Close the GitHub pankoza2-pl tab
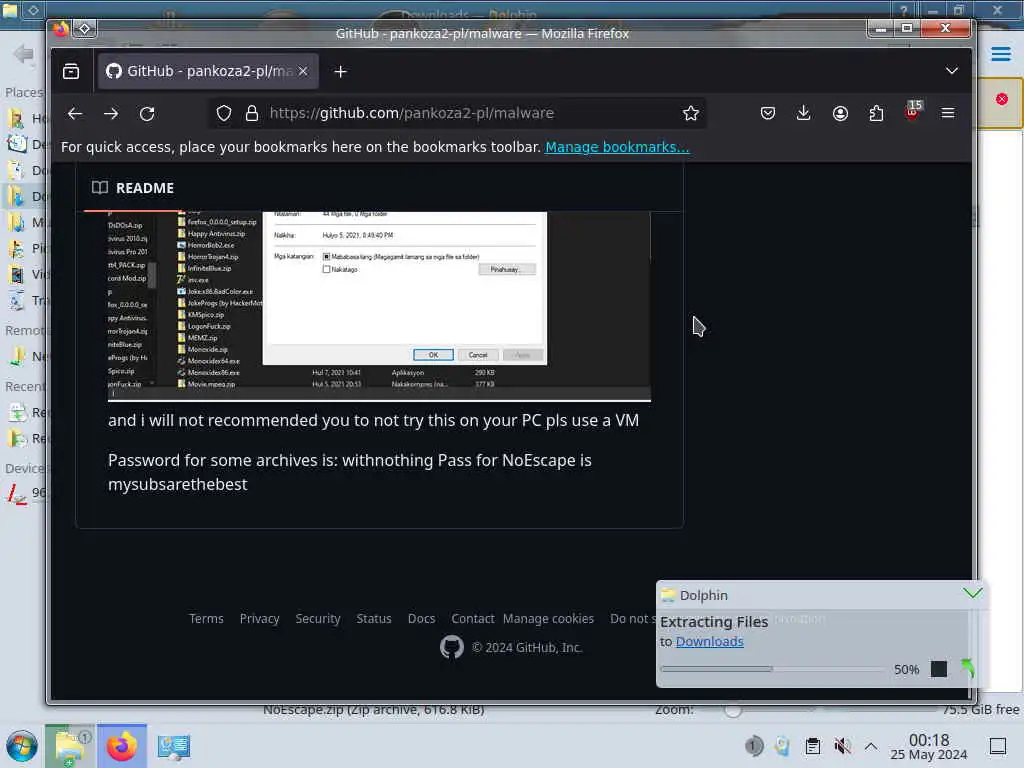The height and width of the screenshot is (768, 1024). 303,71
